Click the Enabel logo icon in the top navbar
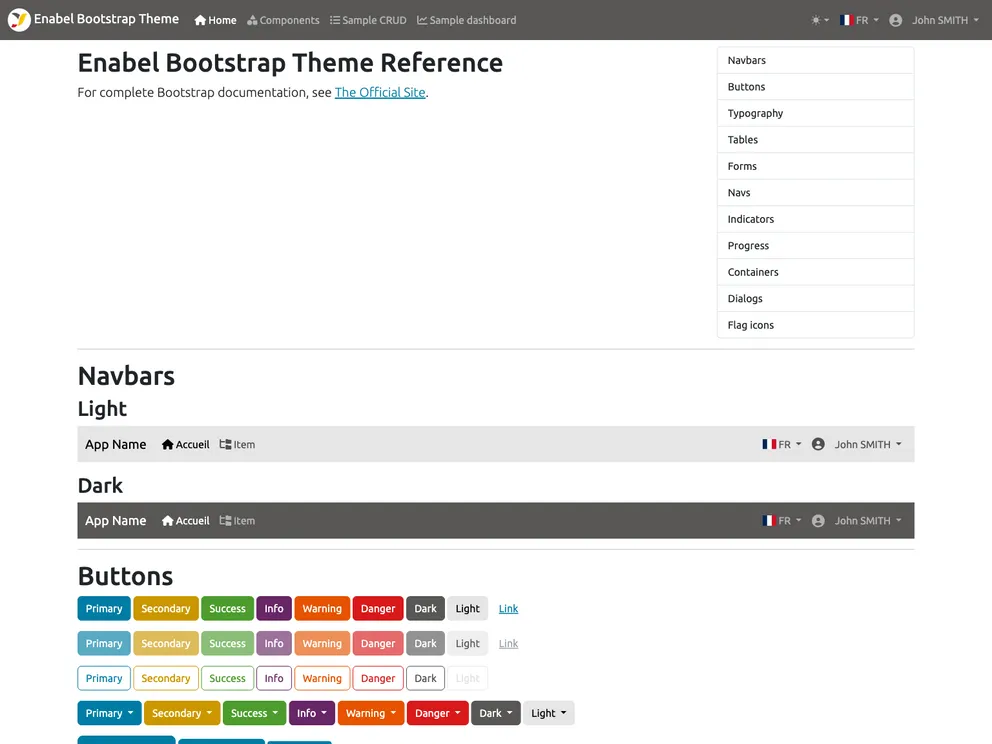 tap(19, 20)
